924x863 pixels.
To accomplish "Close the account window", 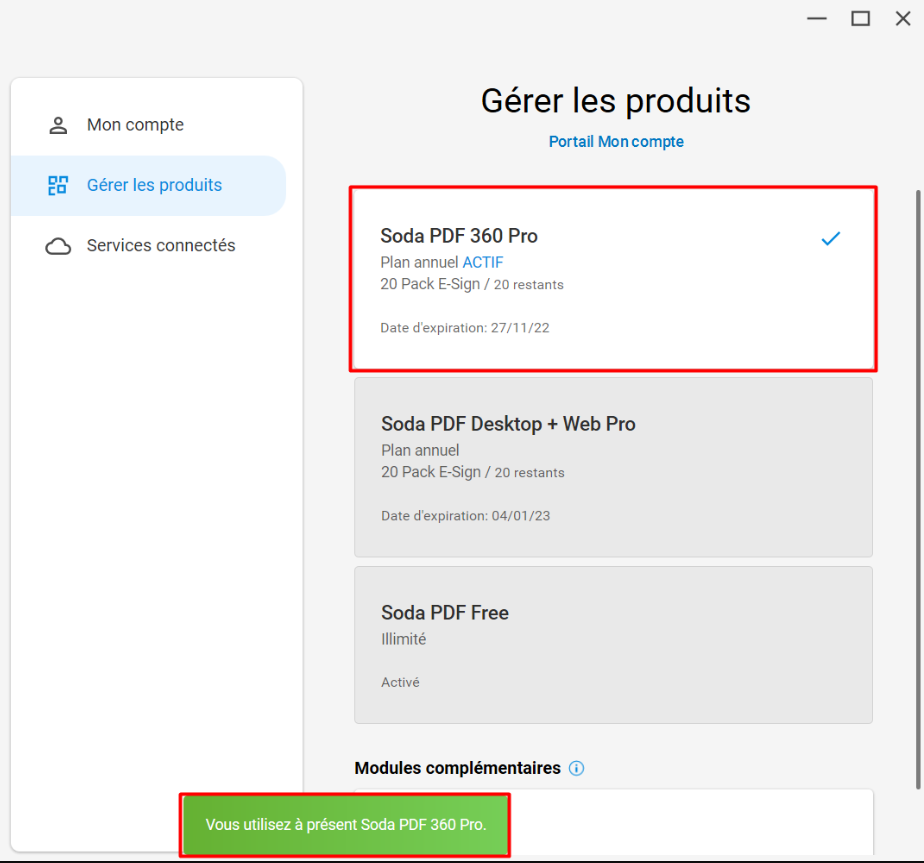I will pyautogui.click(x=903, y=19).
